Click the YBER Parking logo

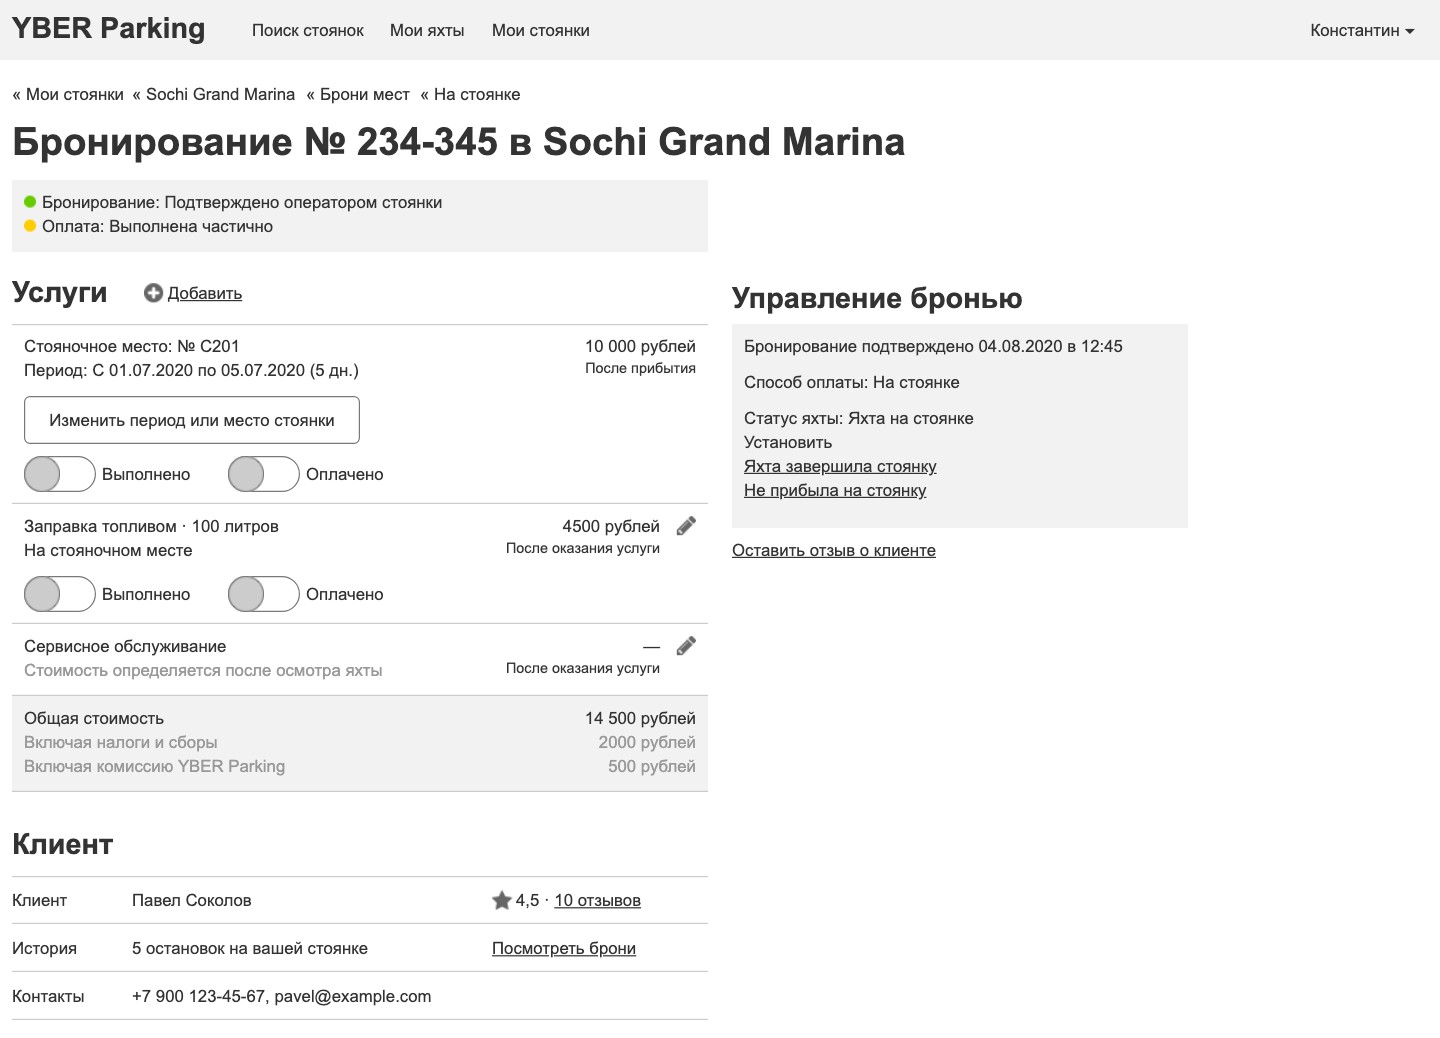tap(108, 28)
